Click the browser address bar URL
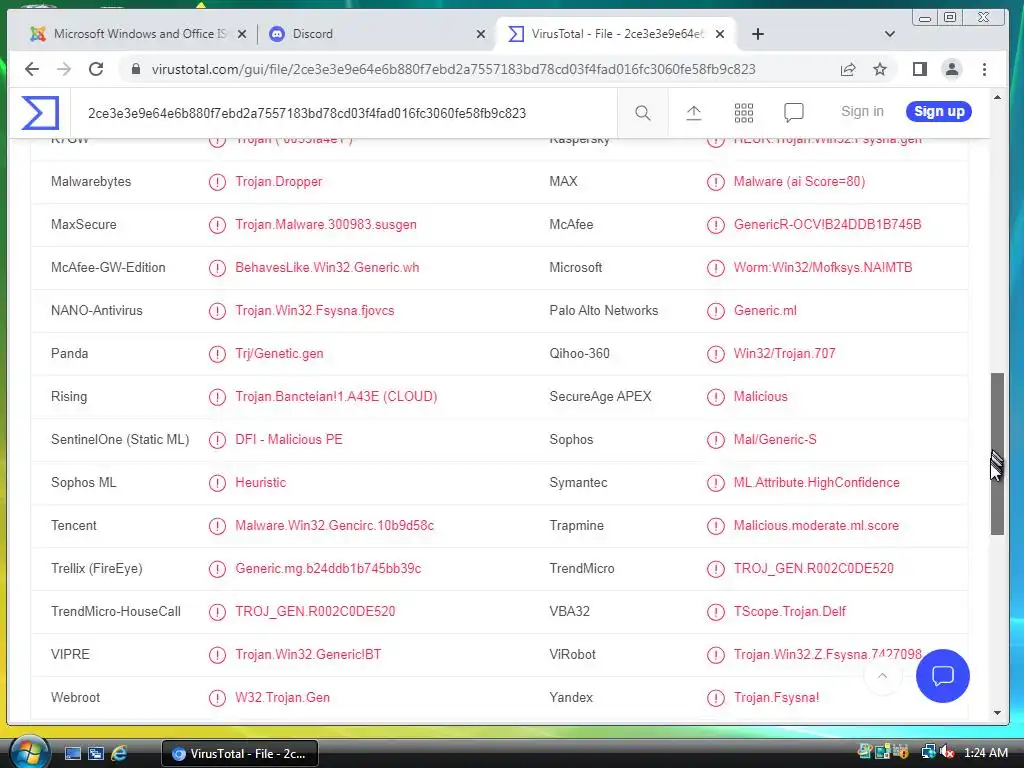This screenshot has height=768, width=1024. [x=453, y=69]
